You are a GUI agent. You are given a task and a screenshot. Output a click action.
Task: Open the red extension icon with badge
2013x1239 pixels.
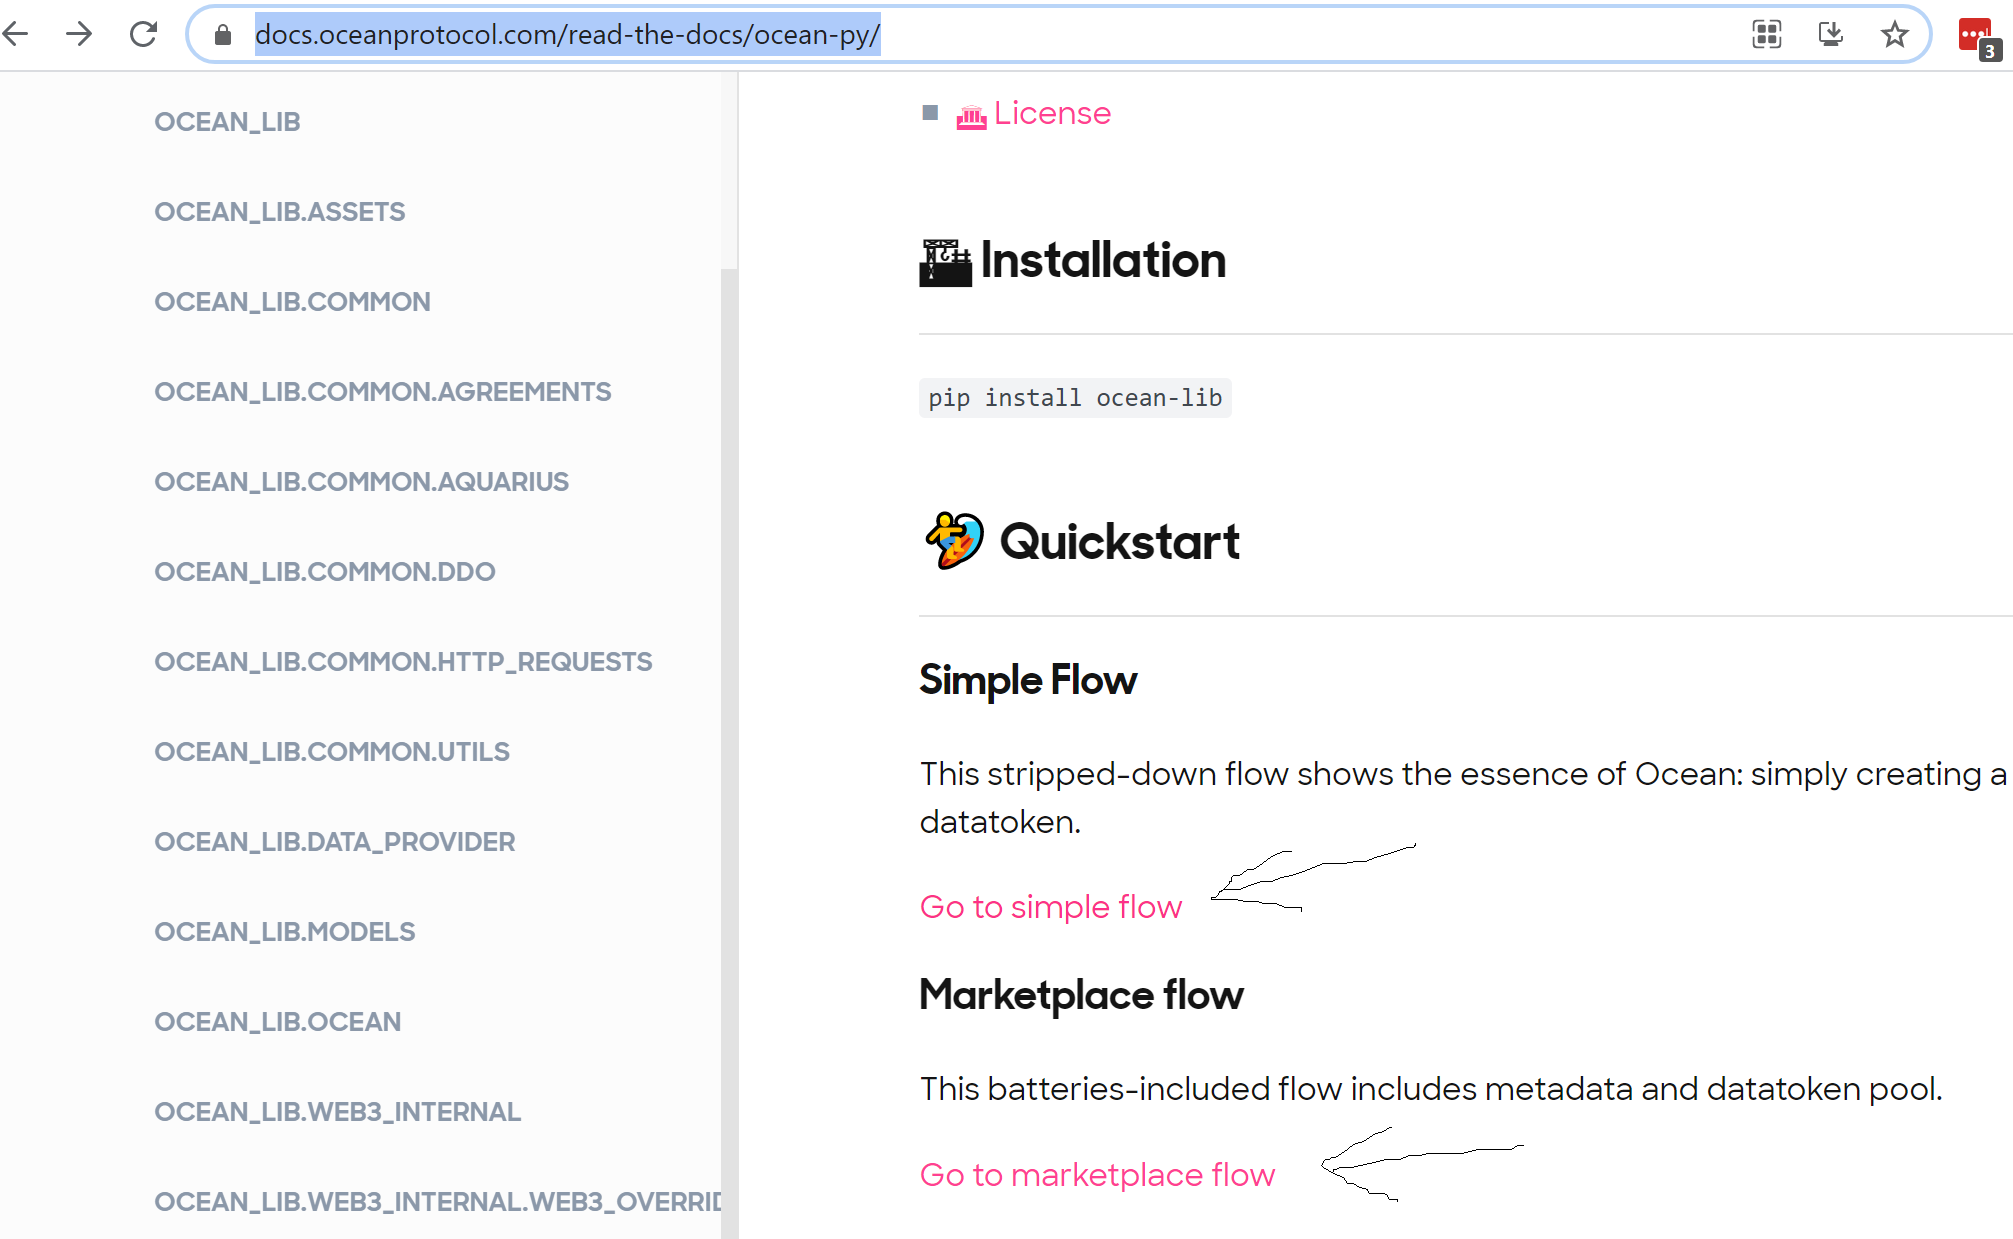[x=1977, y=37]
